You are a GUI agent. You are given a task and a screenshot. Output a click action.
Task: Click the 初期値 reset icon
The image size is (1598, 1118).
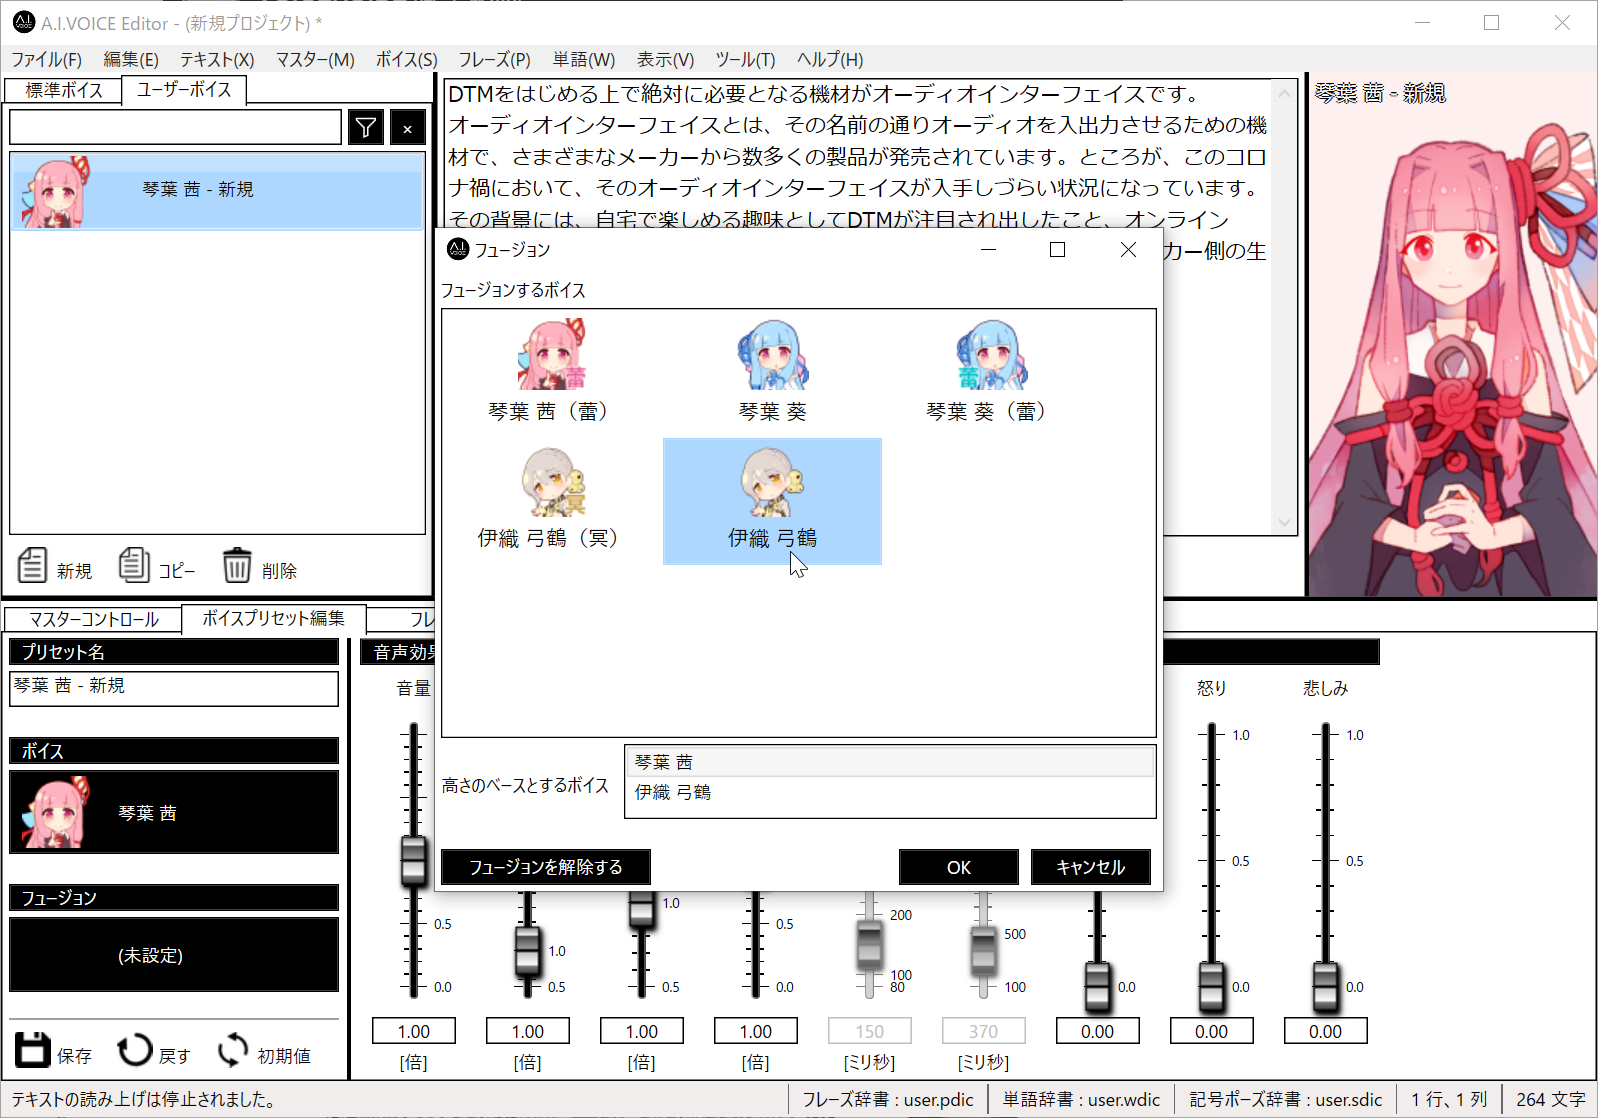pos(233,1050)
